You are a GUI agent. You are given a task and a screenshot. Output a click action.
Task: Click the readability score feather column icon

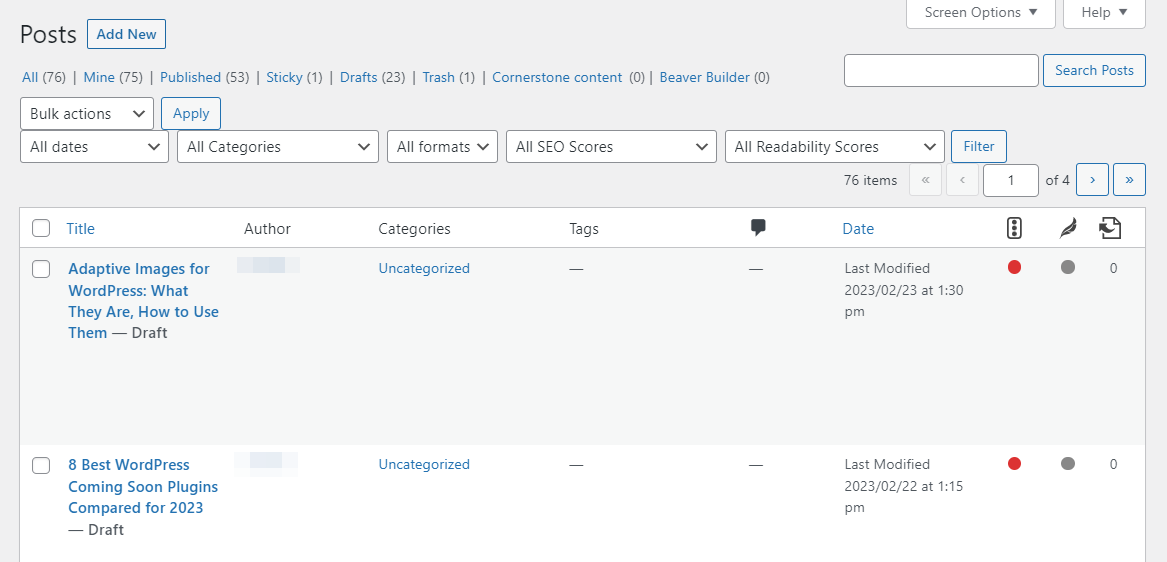(1068, 229)
